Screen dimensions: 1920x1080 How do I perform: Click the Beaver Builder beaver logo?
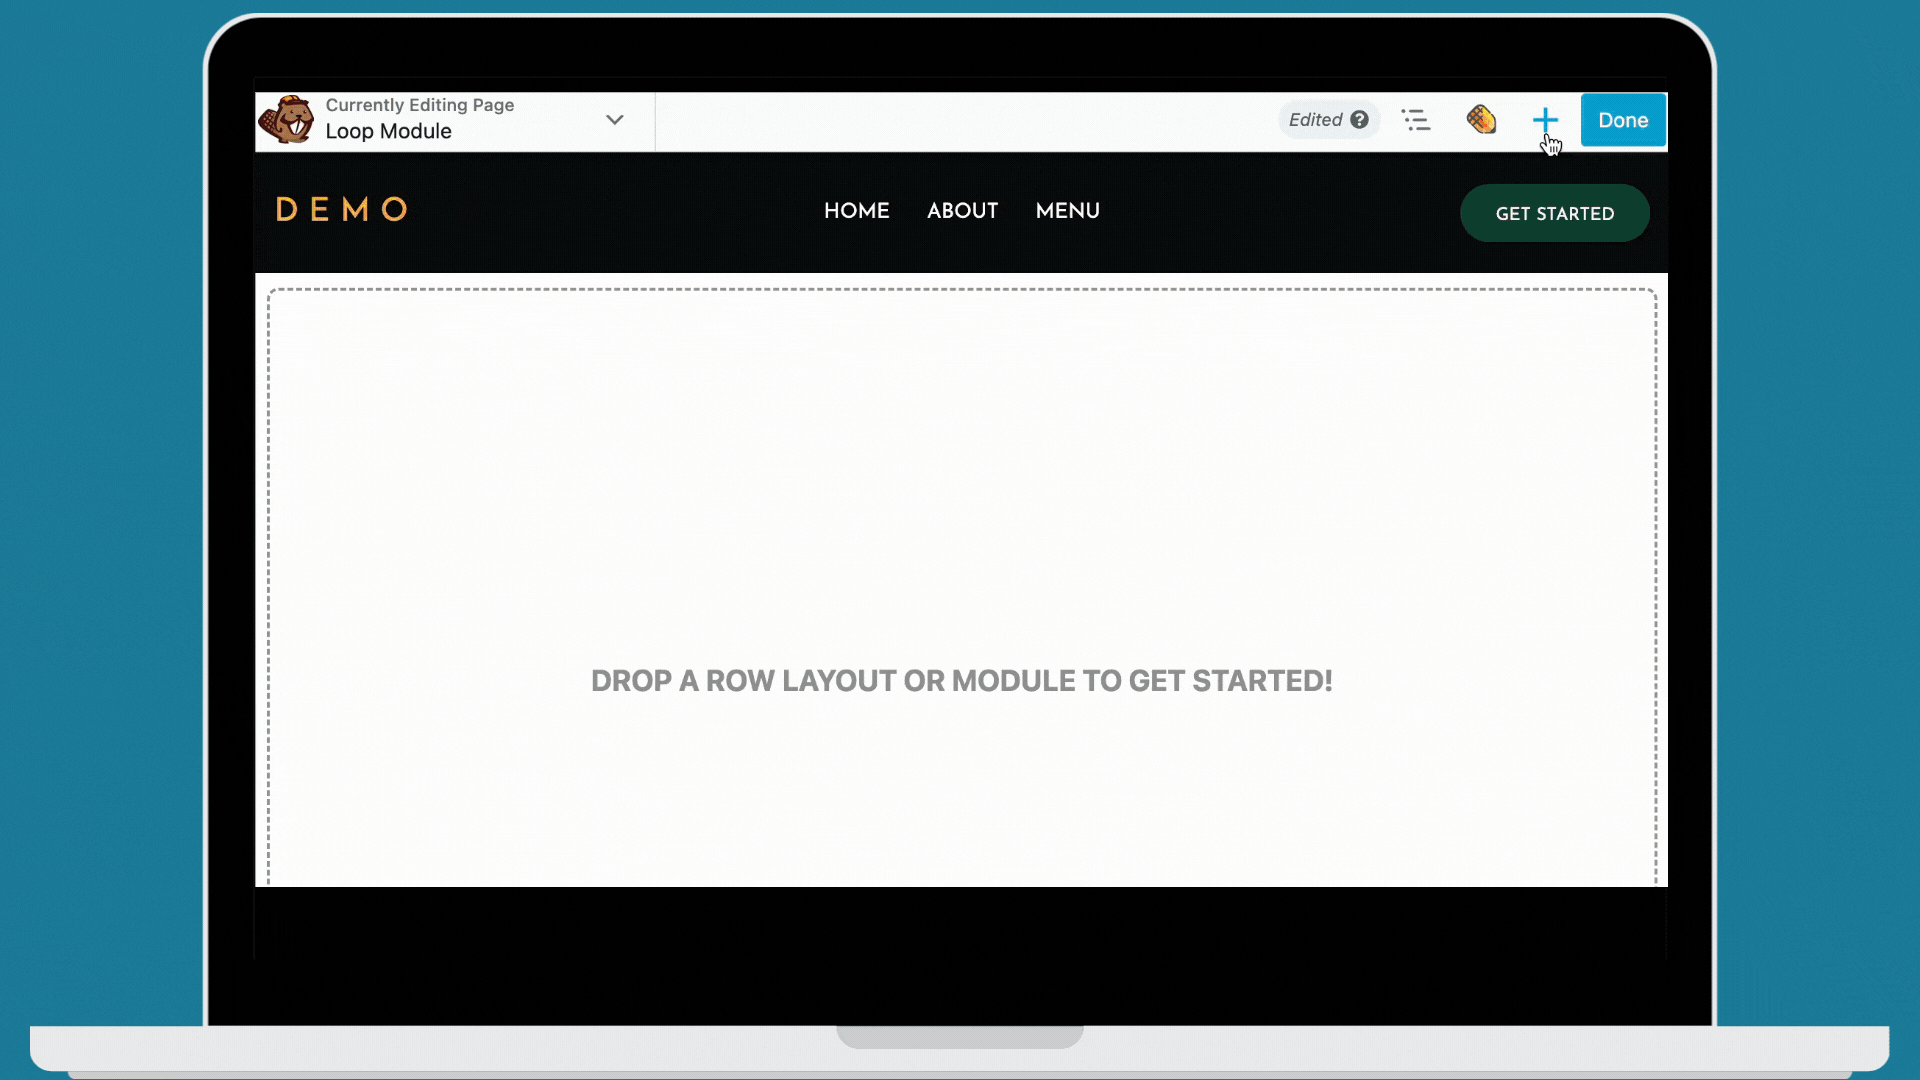tap(288, 118)
